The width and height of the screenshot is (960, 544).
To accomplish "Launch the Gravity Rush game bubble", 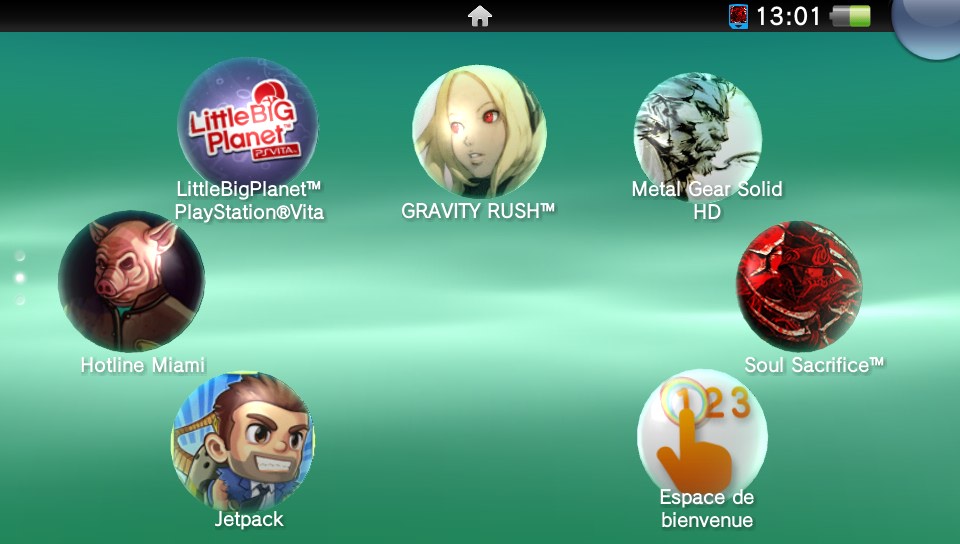I will (x=479, y=132).
